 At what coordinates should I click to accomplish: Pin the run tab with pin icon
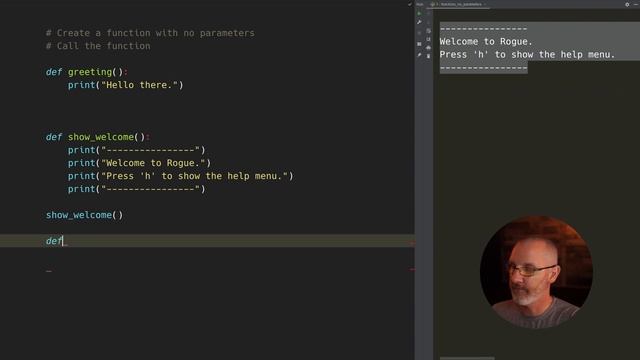point(419,55)
